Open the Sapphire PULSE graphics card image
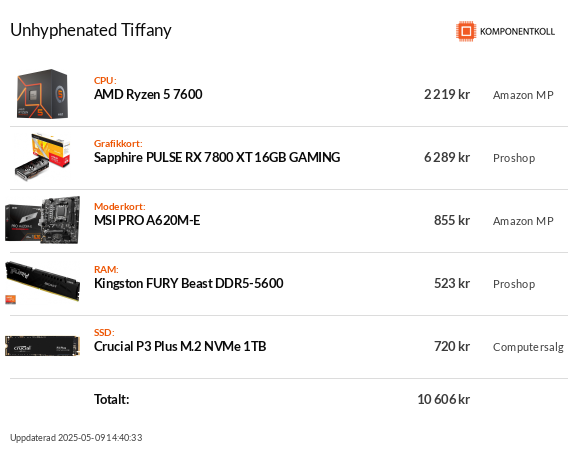 (42, 157)
